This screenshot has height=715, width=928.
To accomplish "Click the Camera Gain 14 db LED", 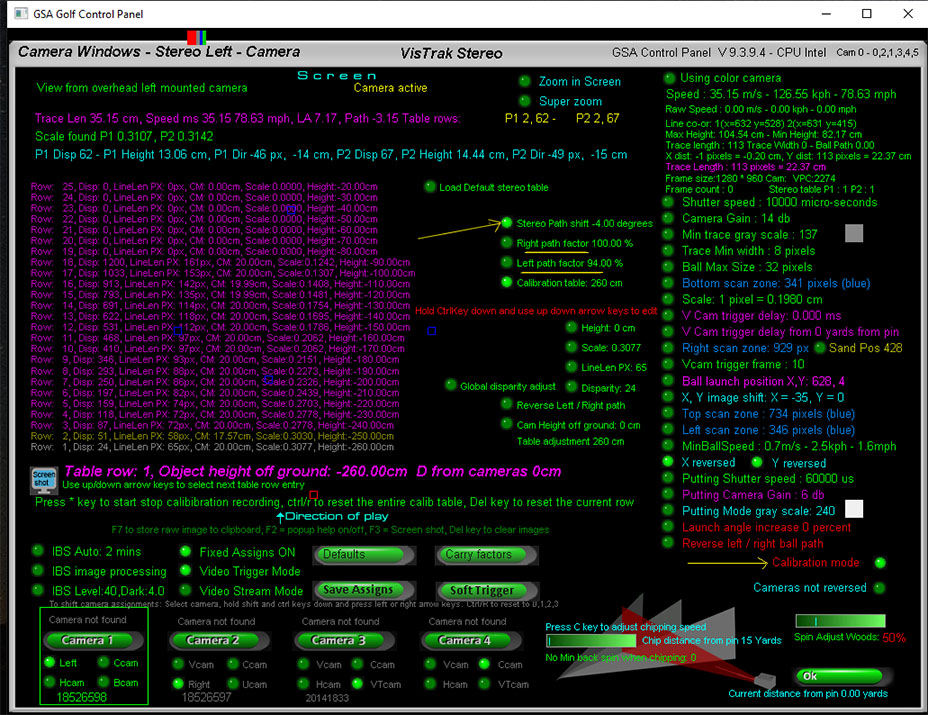I will pos(669,218).
